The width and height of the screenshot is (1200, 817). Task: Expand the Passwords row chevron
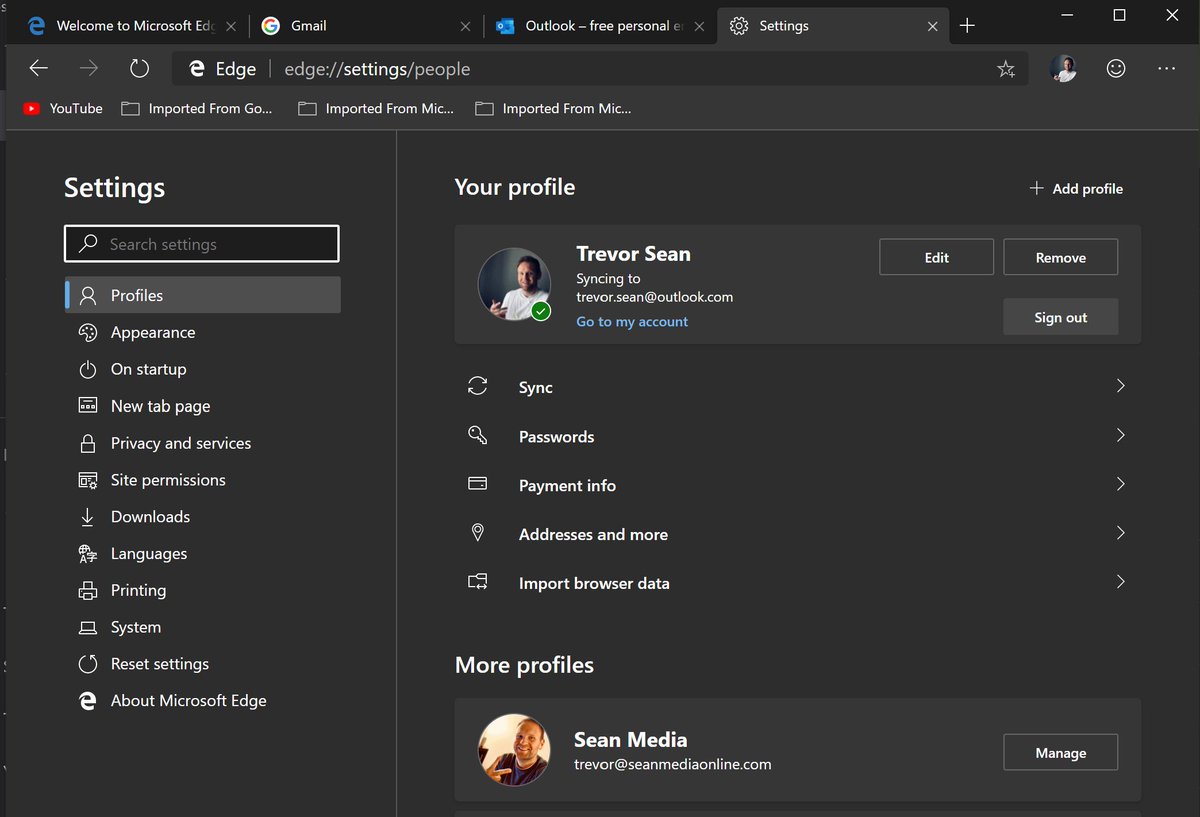[x=1120, y=435]
